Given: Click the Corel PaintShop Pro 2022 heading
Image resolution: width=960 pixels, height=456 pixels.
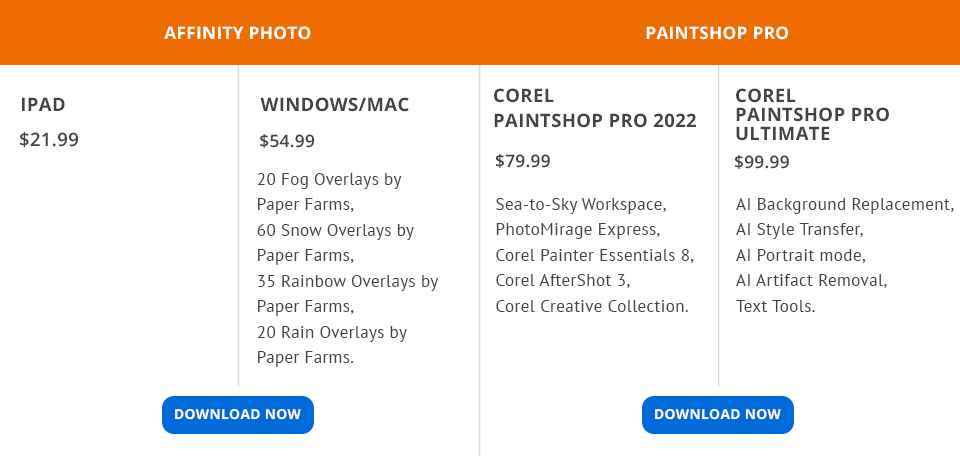Looking at the screenshot, I should [594, 109].
